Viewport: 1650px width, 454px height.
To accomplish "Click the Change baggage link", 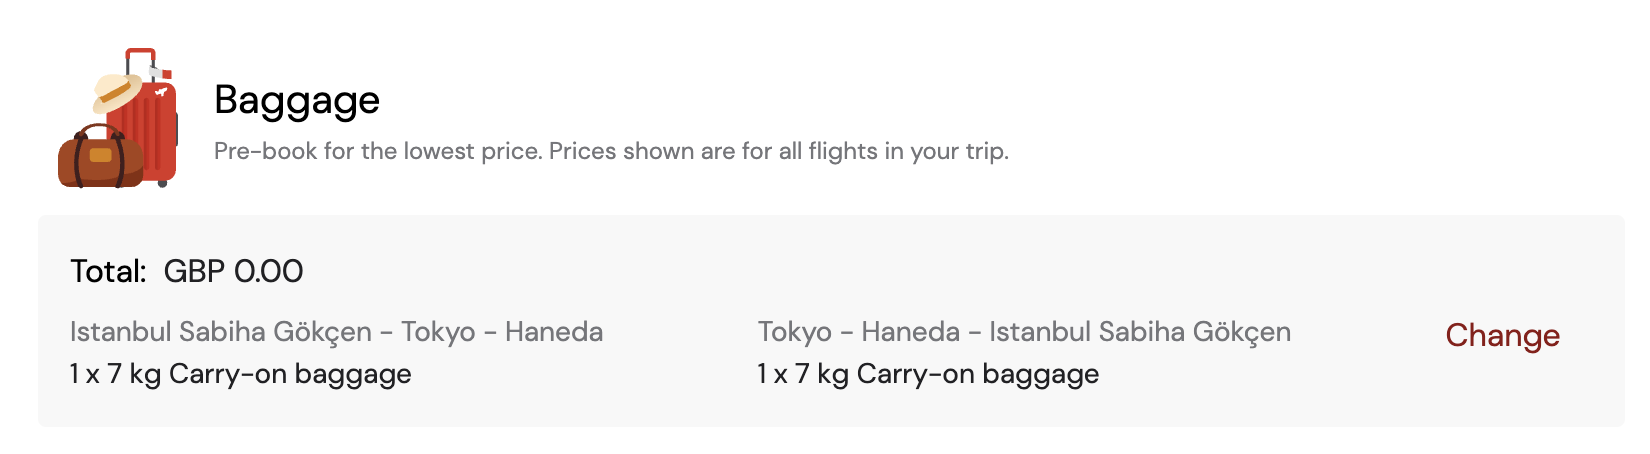I will pos(1502,335).
